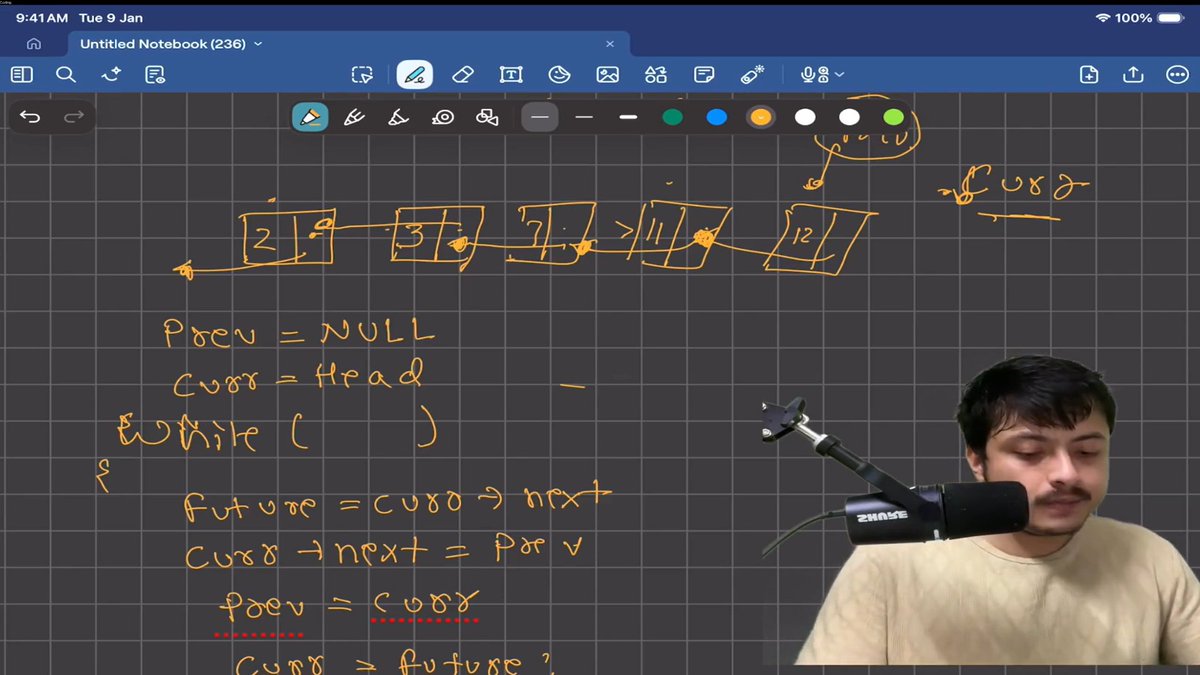
Task: Select the Text box tool
Action: point(511,75)
